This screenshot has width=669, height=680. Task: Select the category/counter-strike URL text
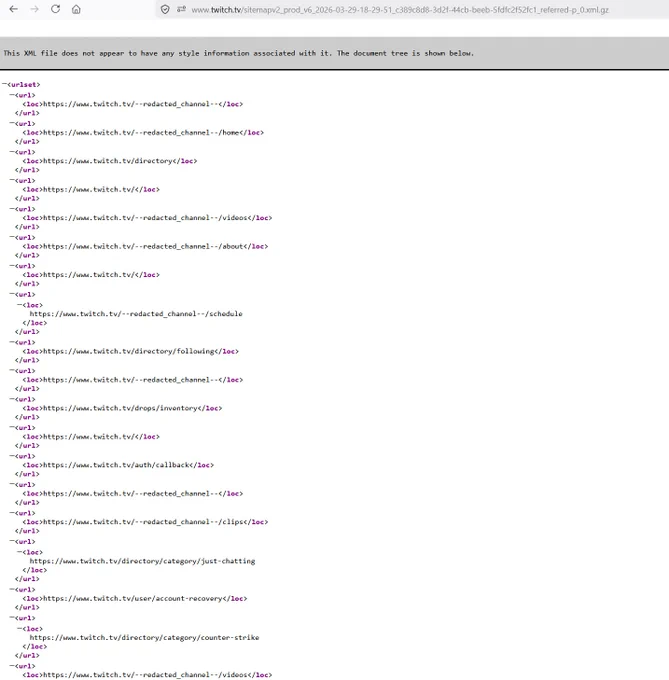(x=144, y=638)
